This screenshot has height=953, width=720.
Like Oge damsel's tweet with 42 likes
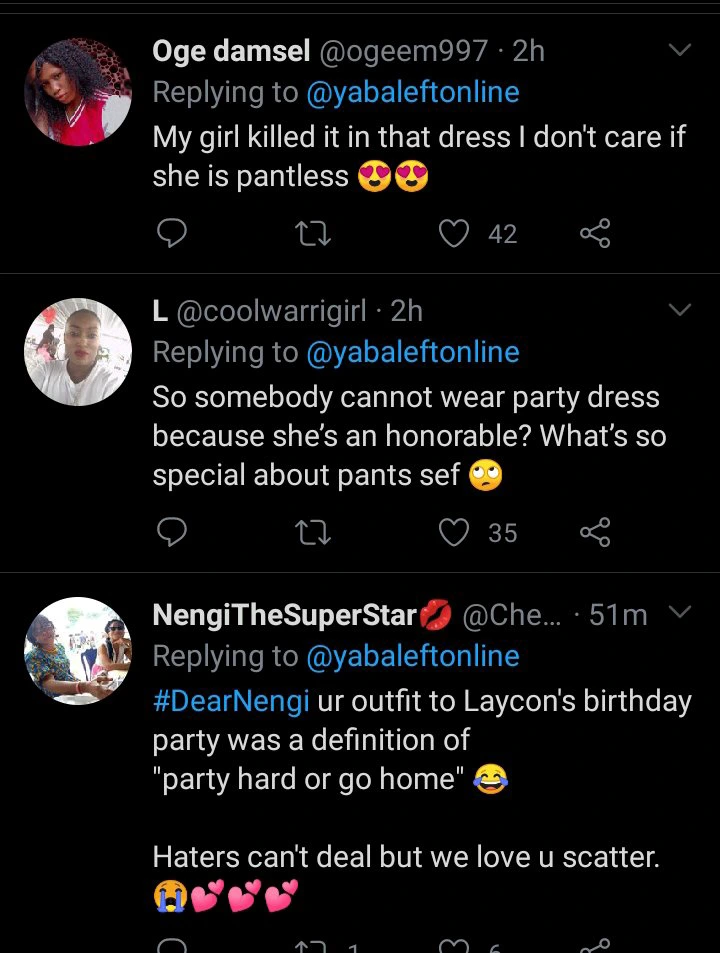[455, 234]
